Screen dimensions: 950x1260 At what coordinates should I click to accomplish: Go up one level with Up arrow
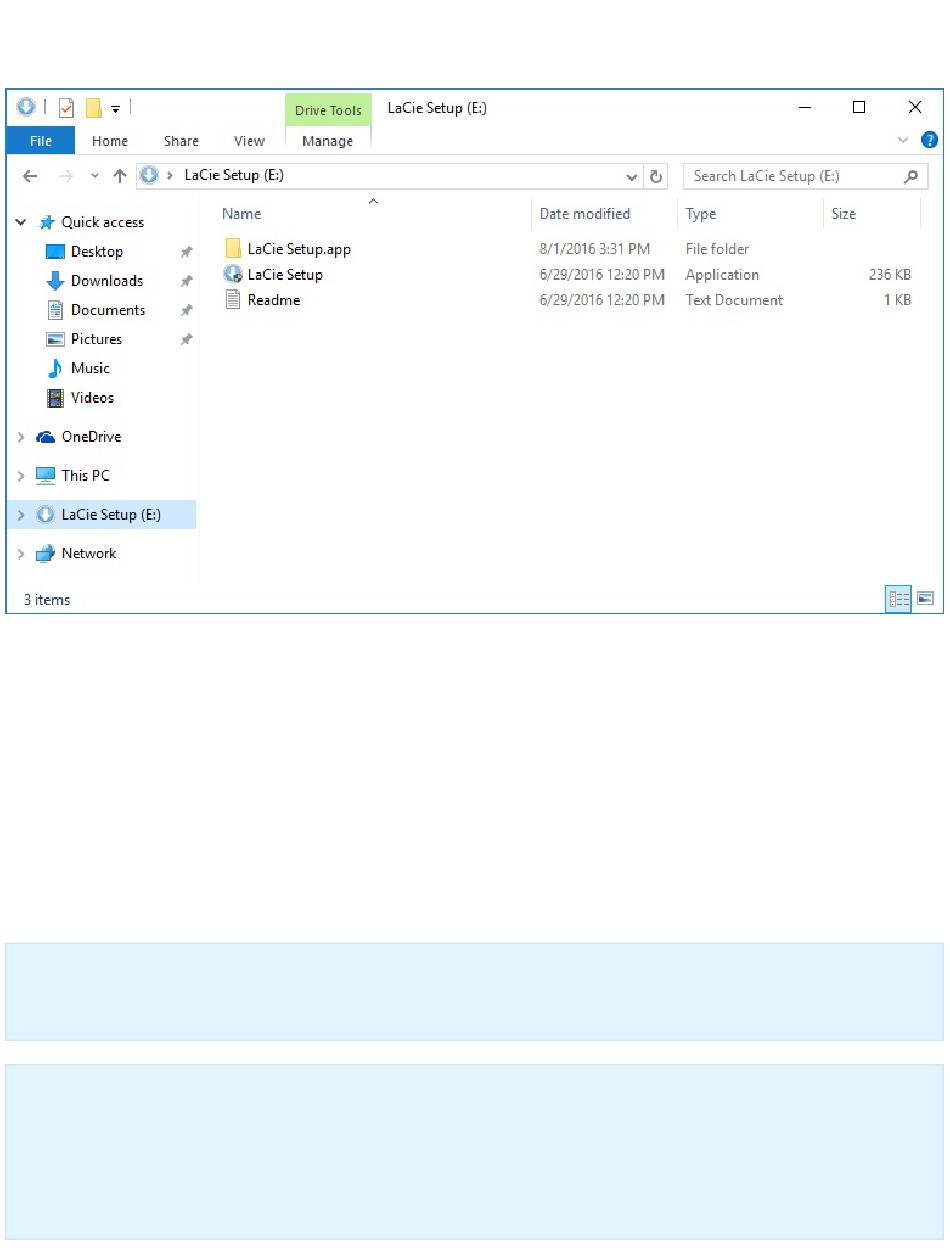tap(120, 176)
